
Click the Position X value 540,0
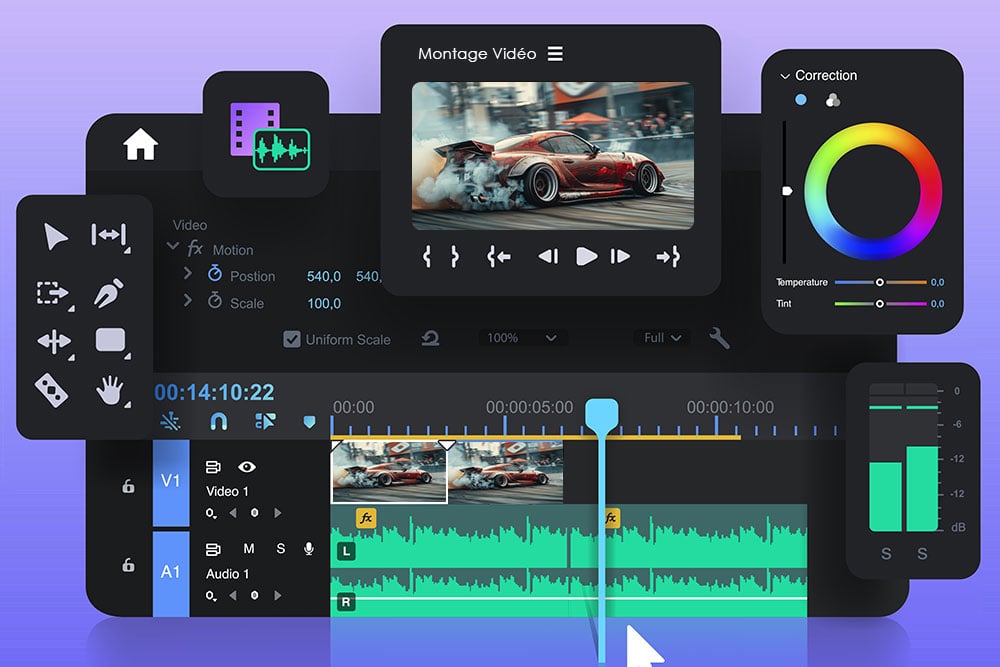pyautogui.click(x=323, y=276)
